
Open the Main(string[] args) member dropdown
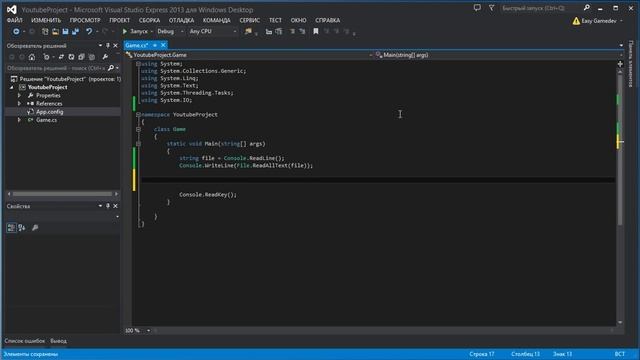pyautogui.click(x=498, y=55)
